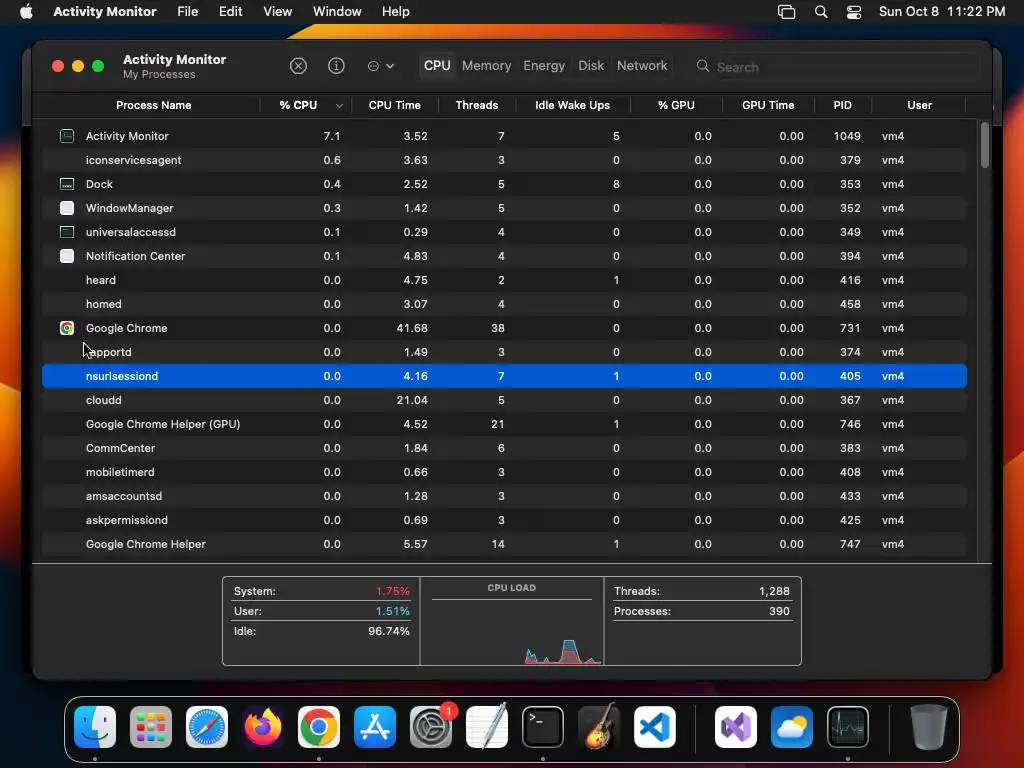
Task: Open Stage Manager icon in menu bar
Action: pyautogui.click(x=786, y=12)
